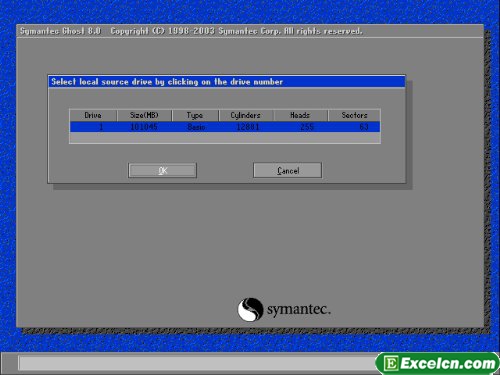This screenshot has height=375, width=500.
Task: Click the symantec wordmark text
Action: 299,310
